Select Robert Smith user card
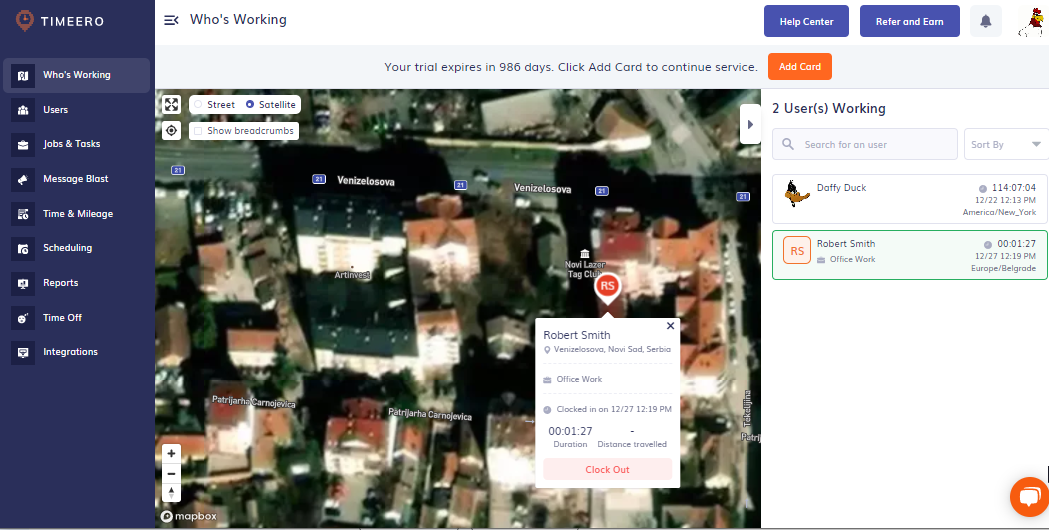1049x530 pixels. click(910, 255)
